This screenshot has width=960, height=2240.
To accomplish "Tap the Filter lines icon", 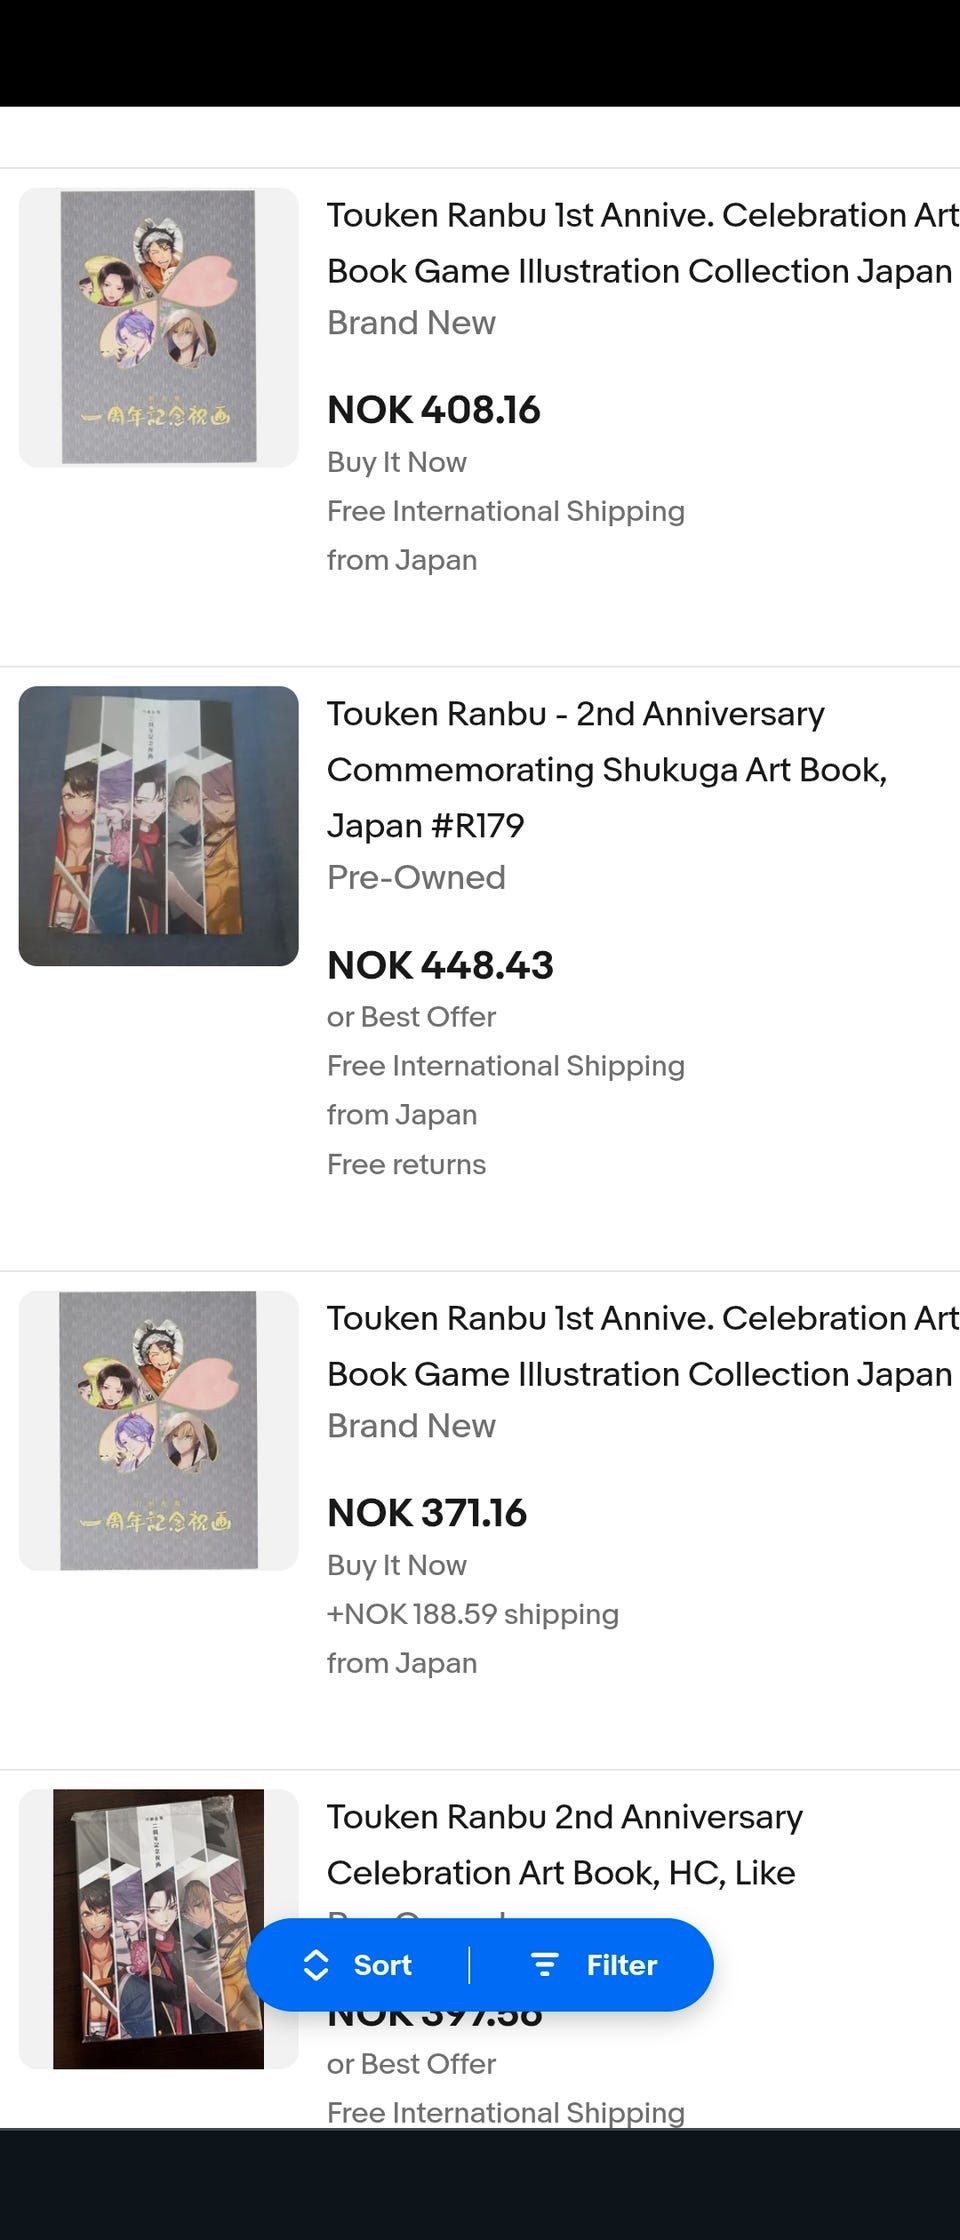I will click(x=544, y=1965).
